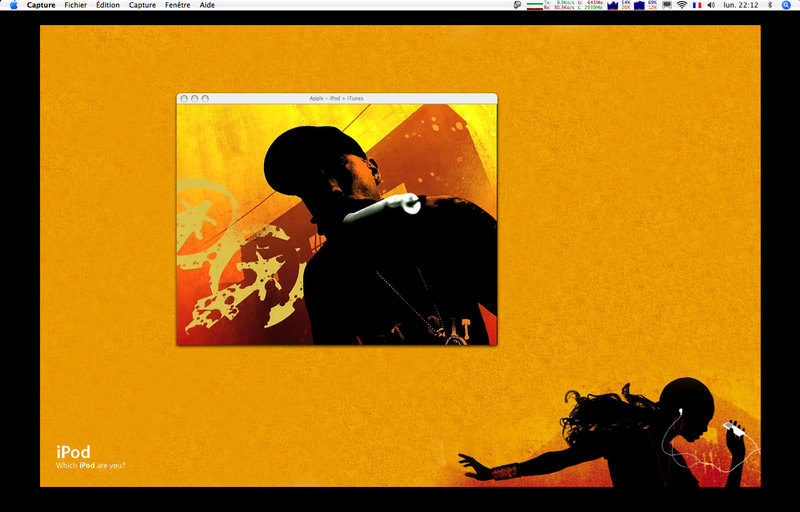Viewport: 800px width, 512px height.
Task: Zoom the Apple – iPod + iTunes window
Action: 205,98
